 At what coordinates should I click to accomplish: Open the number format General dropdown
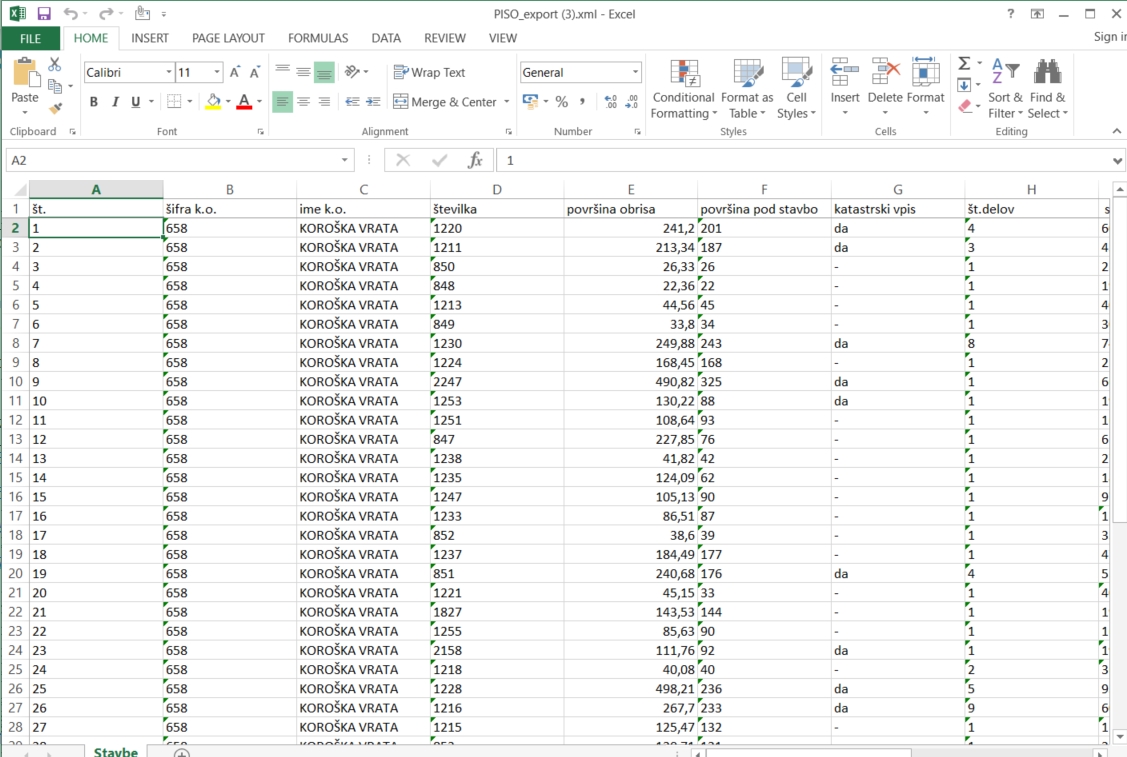635,73
